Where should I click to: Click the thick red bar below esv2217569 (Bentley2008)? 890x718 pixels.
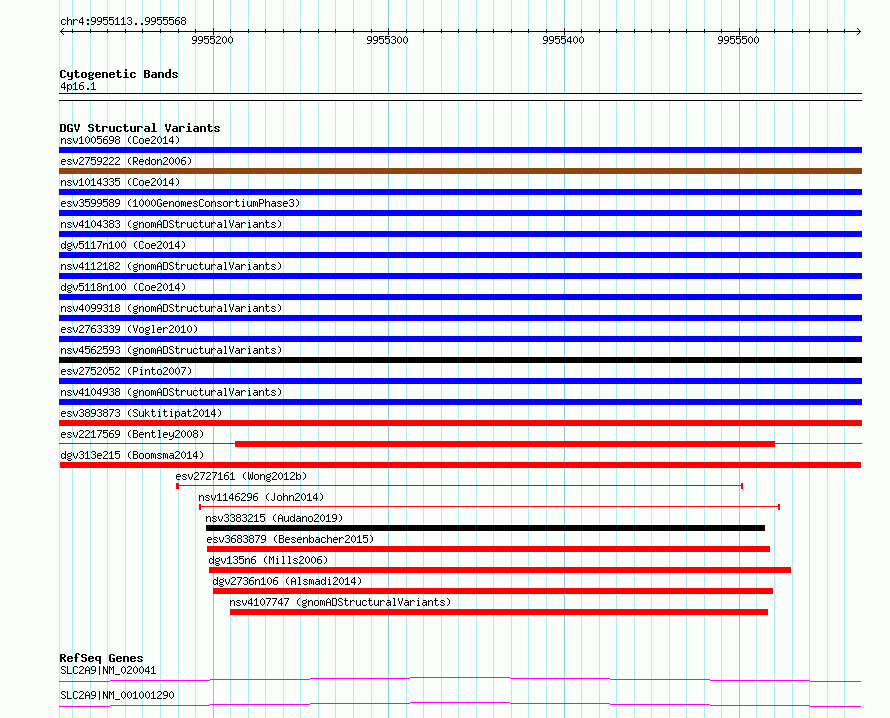(x=505, y=444)
